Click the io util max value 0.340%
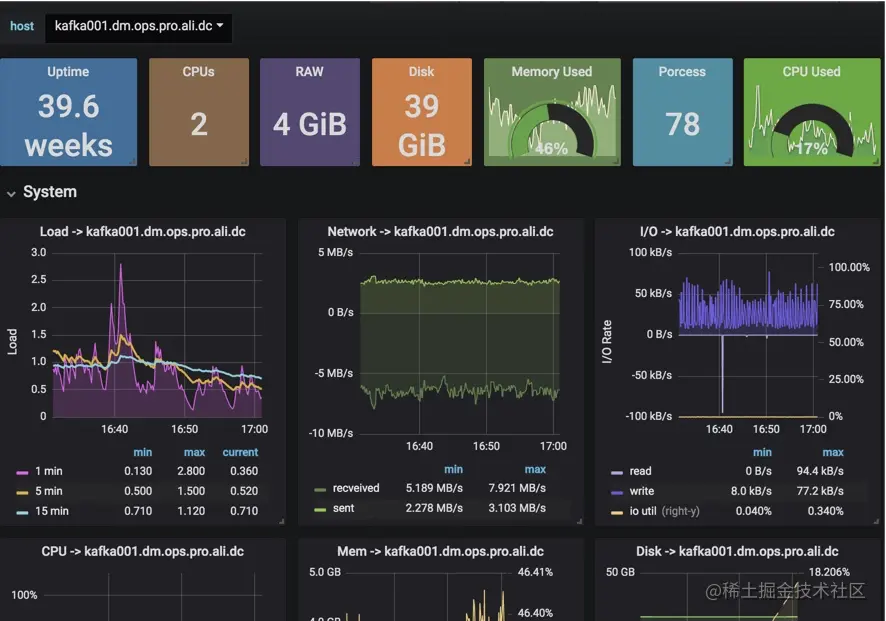886x621 pixels. tap(826, 511)
